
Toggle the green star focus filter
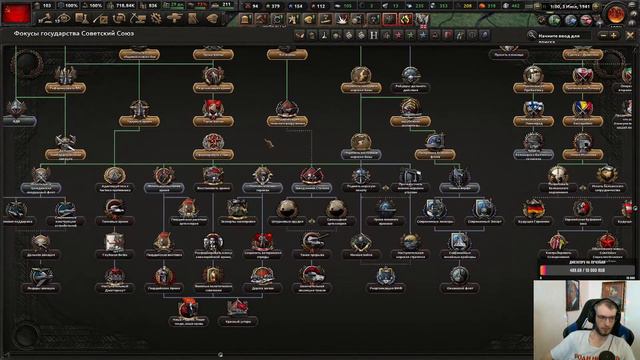click(410, 36)
